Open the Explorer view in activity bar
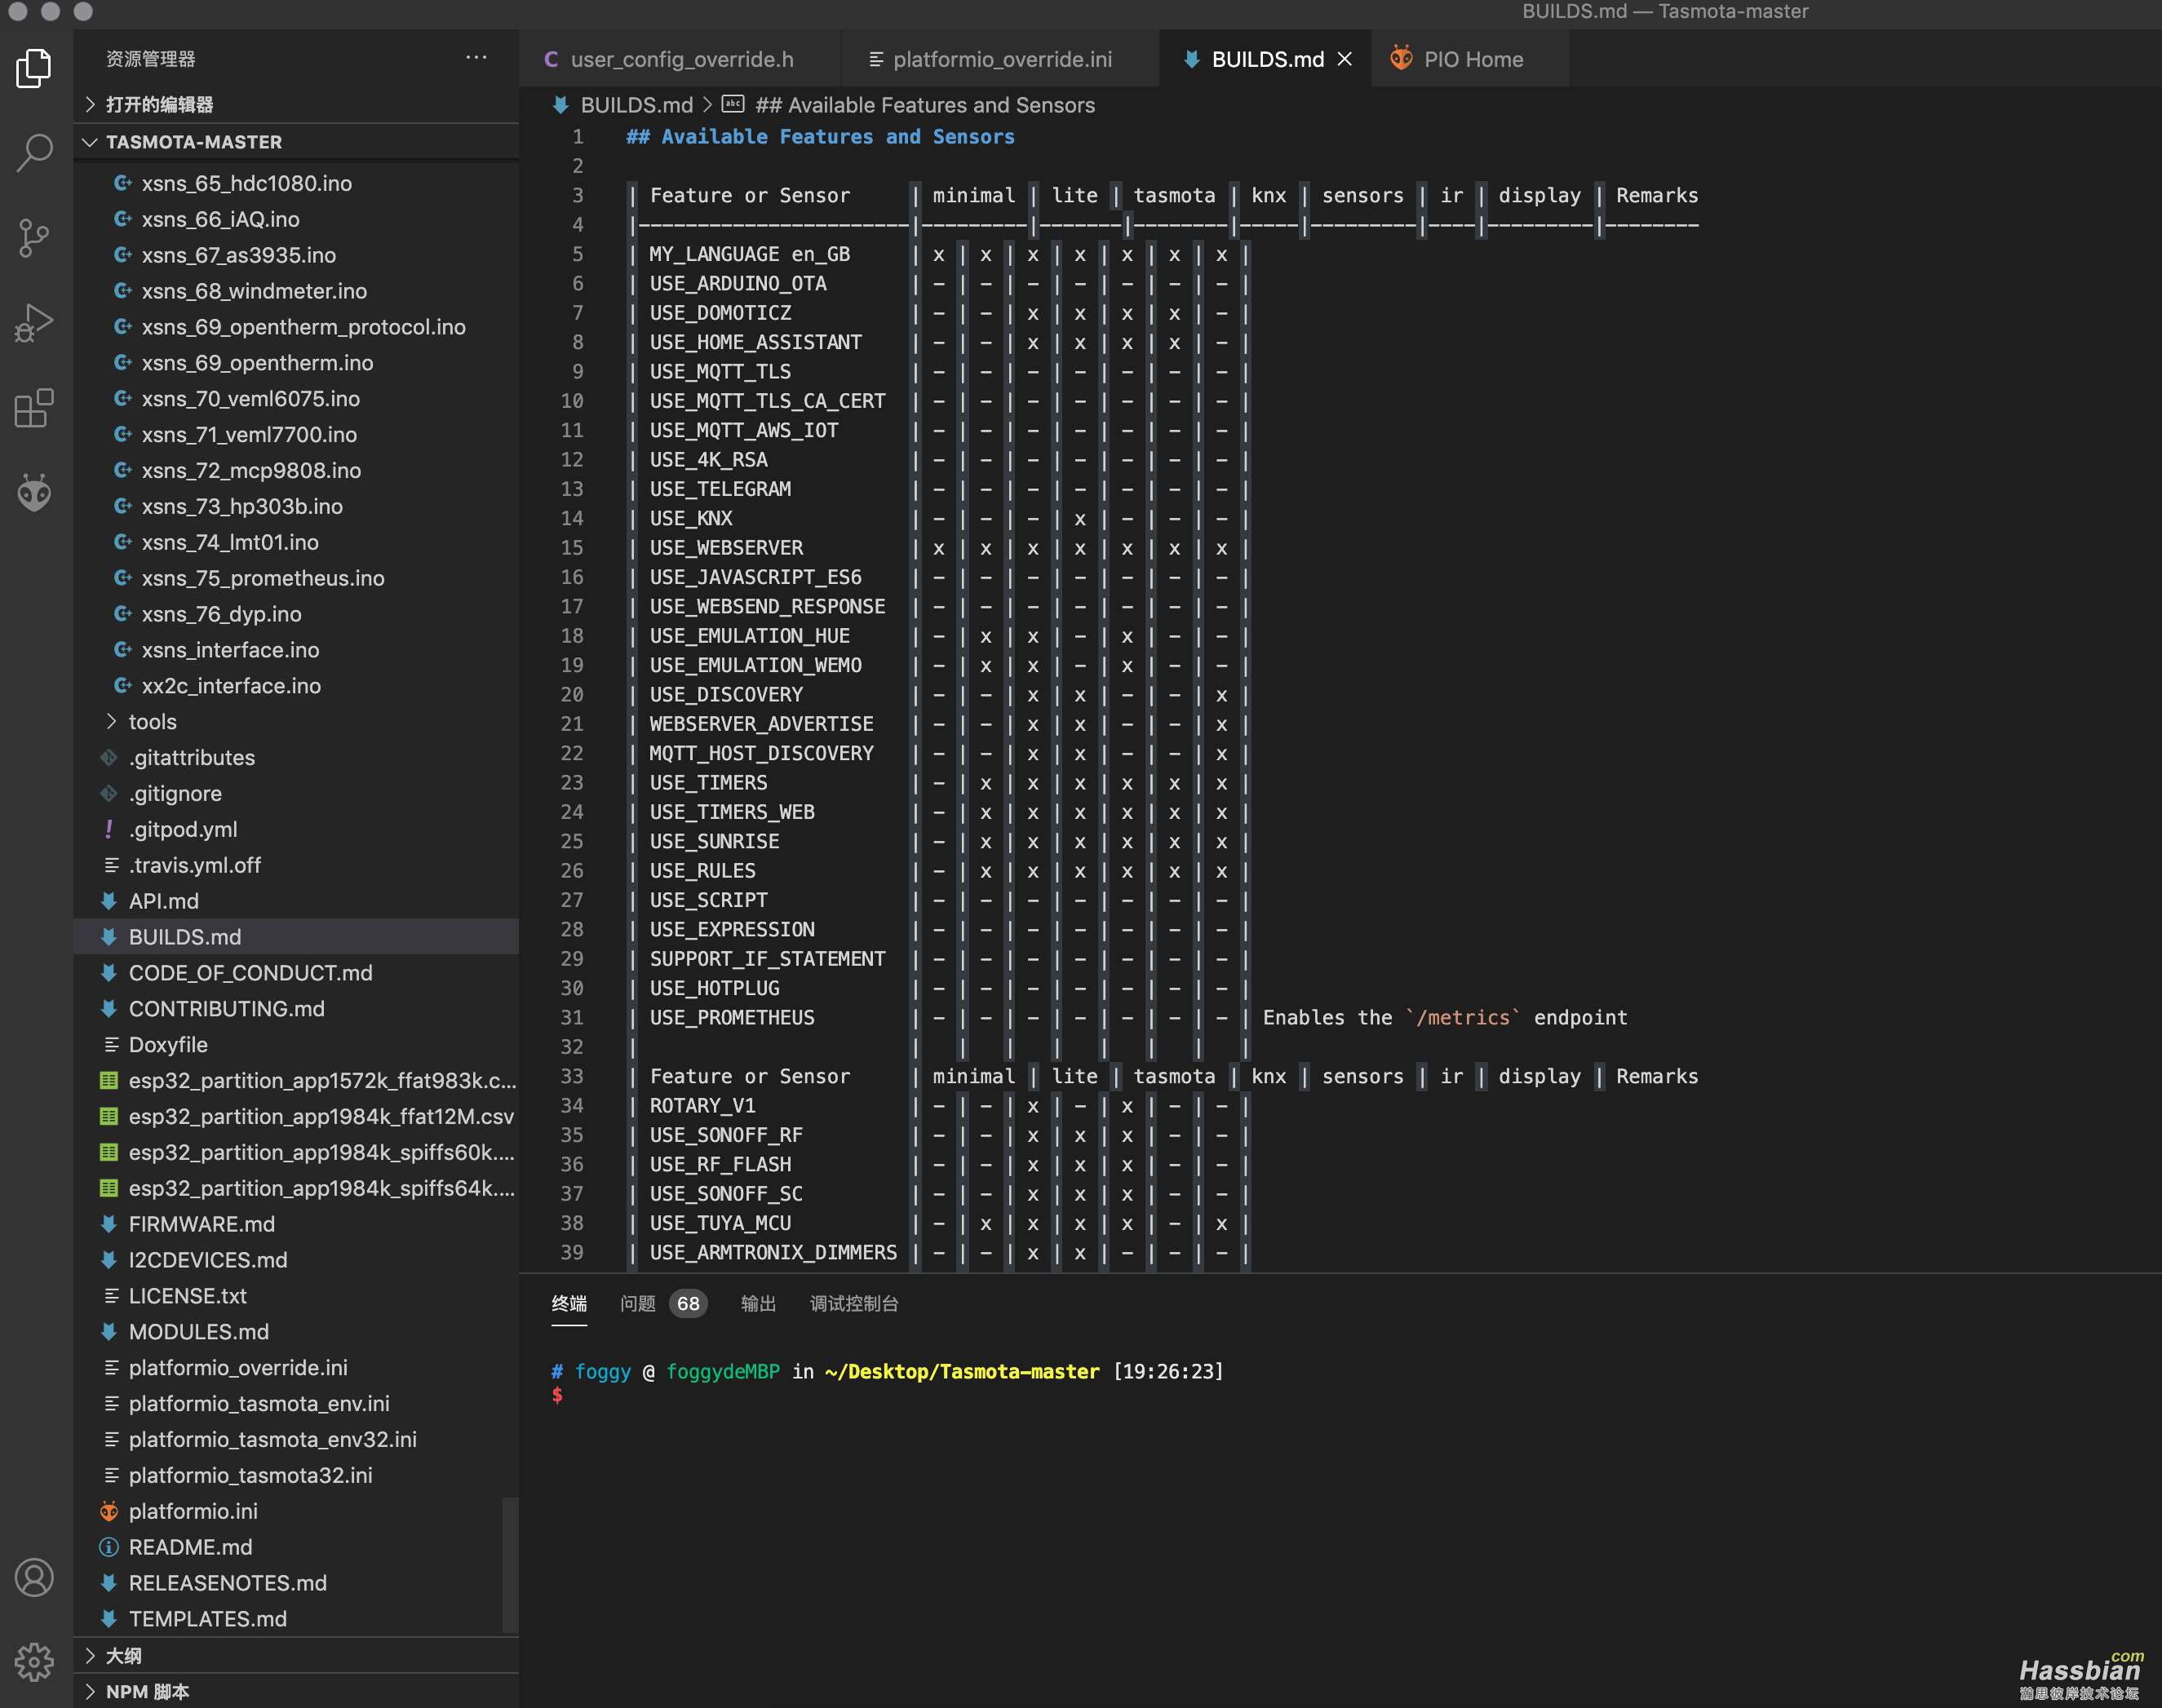This screenshot has height=1708, width=2162. 34,68
